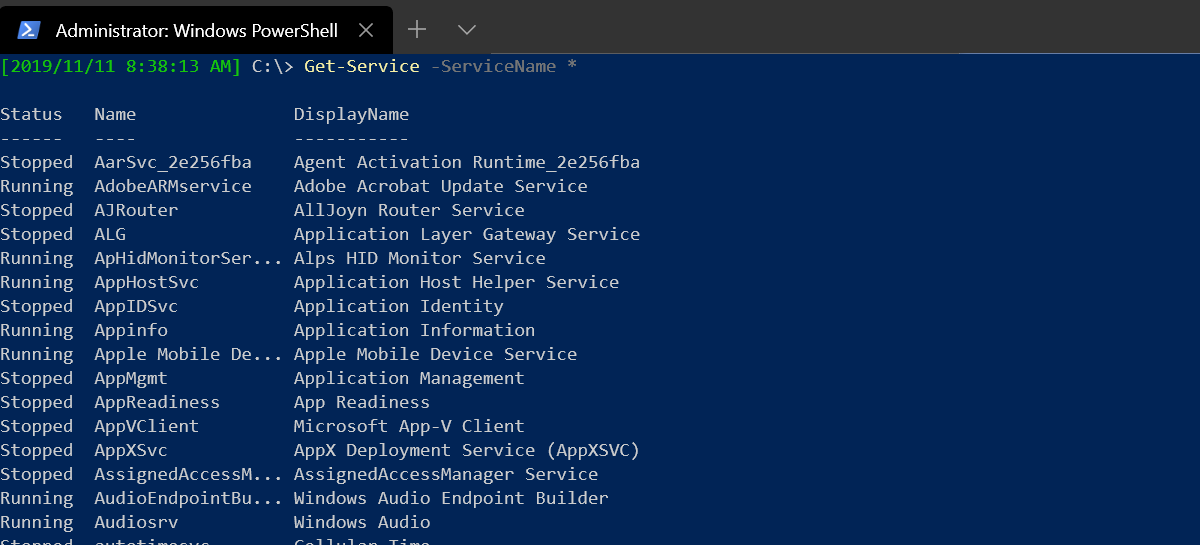
Task: Click Application Host Helper Service text
Action: tap(456, 282)
